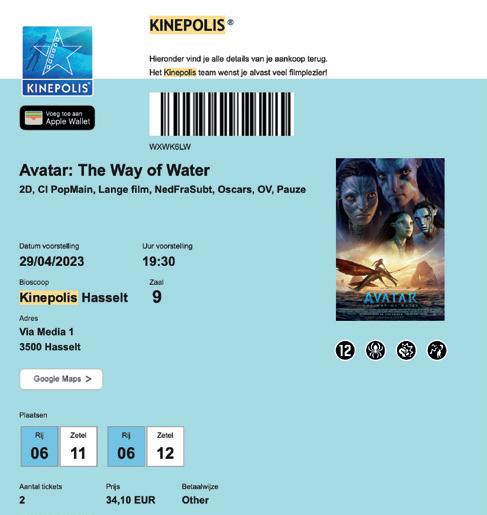Click the ticket barcode
The height and width of the screenshot is (515, 487).
pyautogui.click(x=221, y=114)
